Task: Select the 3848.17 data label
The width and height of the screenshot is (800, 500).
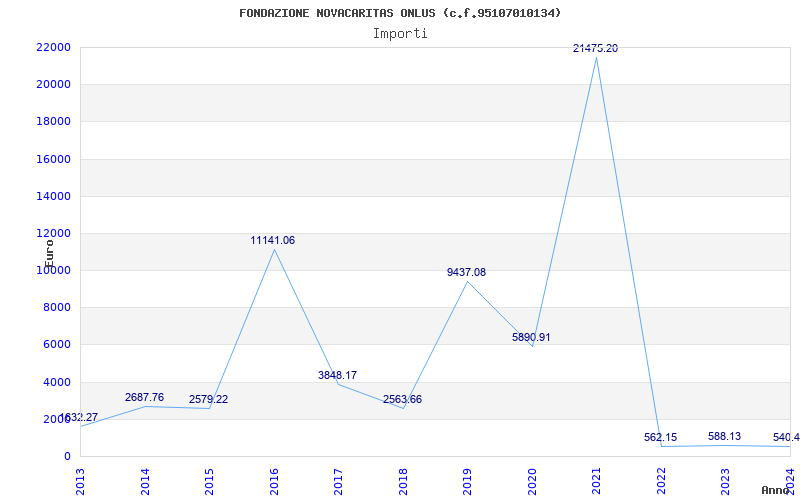Action: coord(337,376)
